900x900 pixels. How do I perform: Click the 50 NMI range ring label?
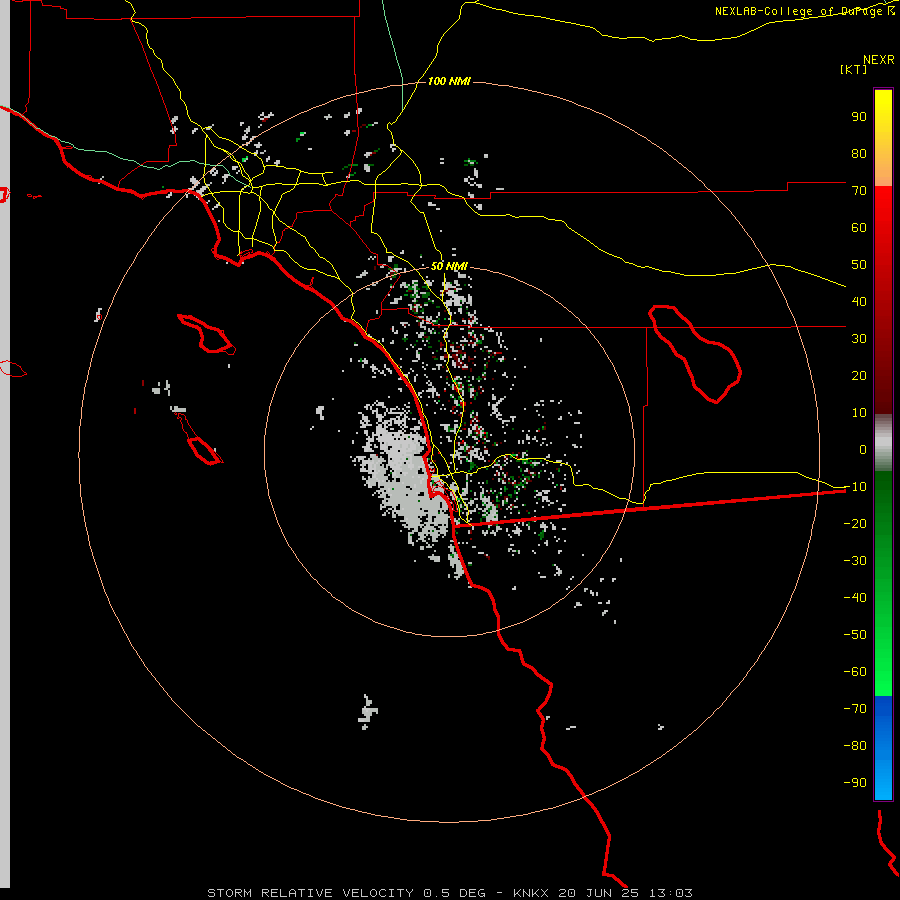coord(449,266)
